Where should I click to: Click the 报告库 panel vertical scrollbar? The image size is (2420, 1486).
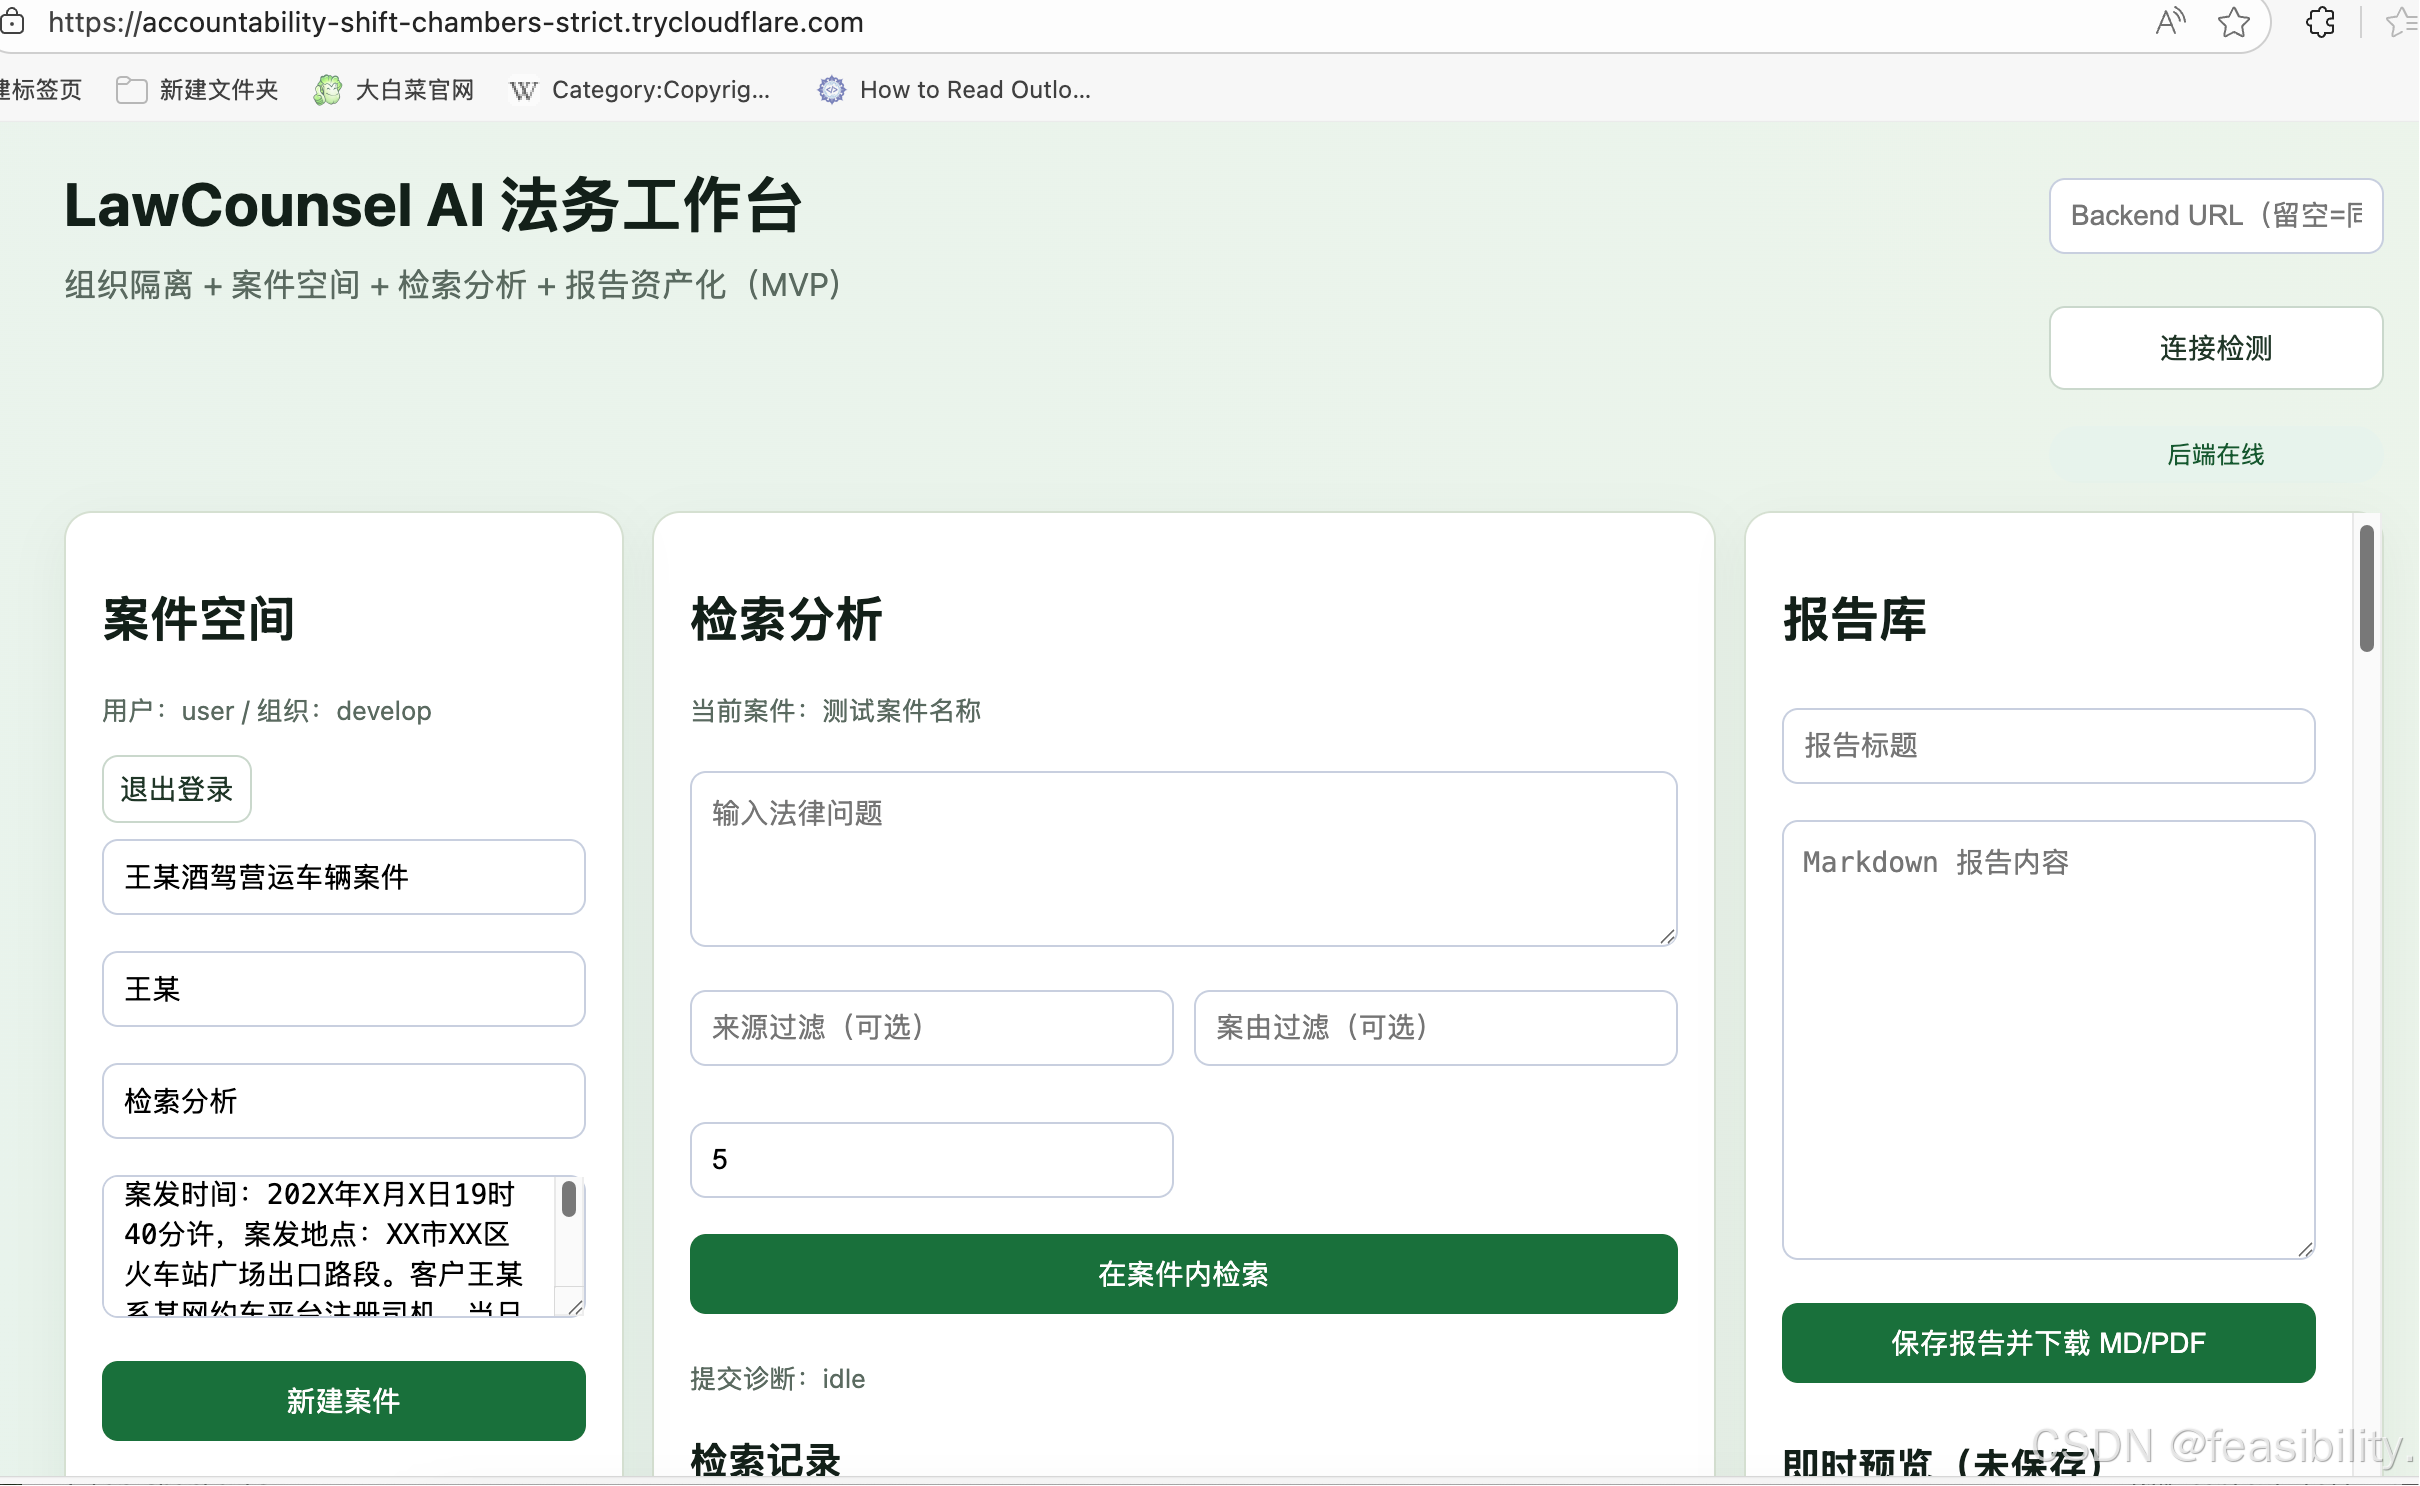(x=2366, y=590)
